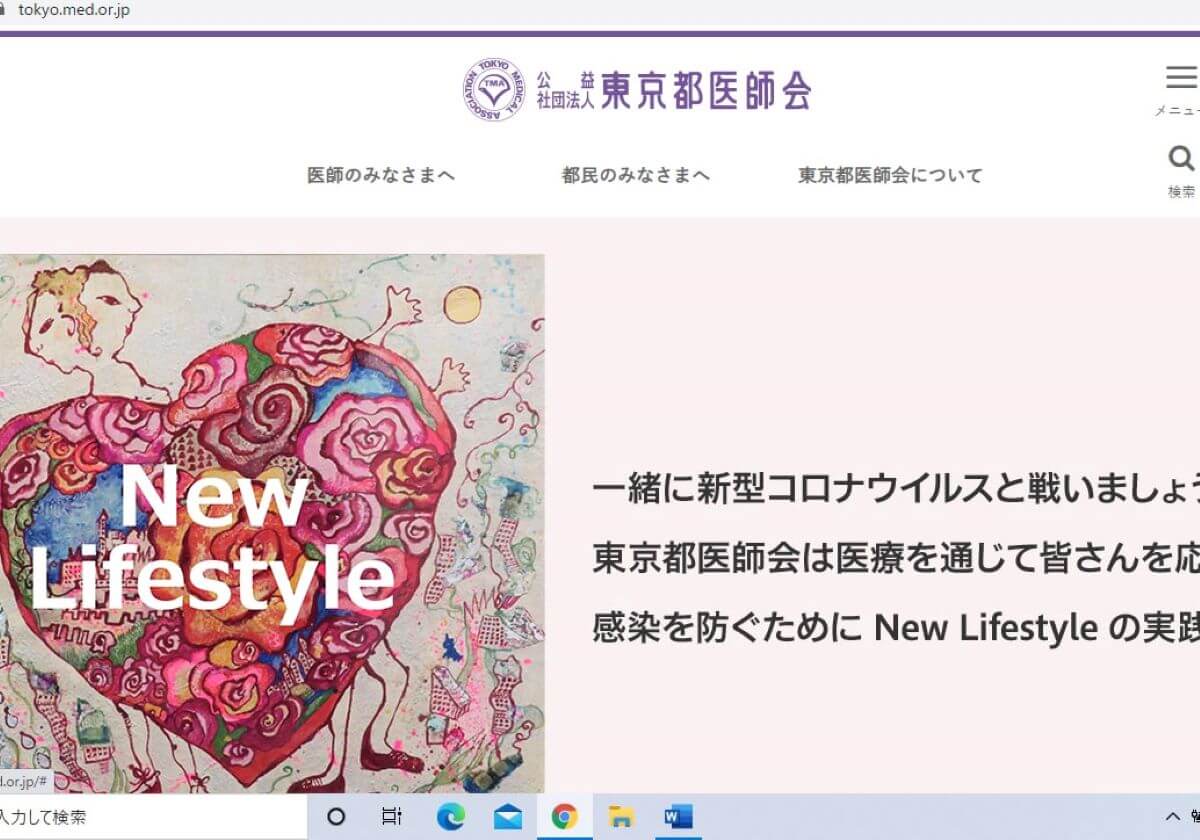Expand the system tray hidden icons arrow
The image size is (1200, 840).
click(x=1173, y=817)
